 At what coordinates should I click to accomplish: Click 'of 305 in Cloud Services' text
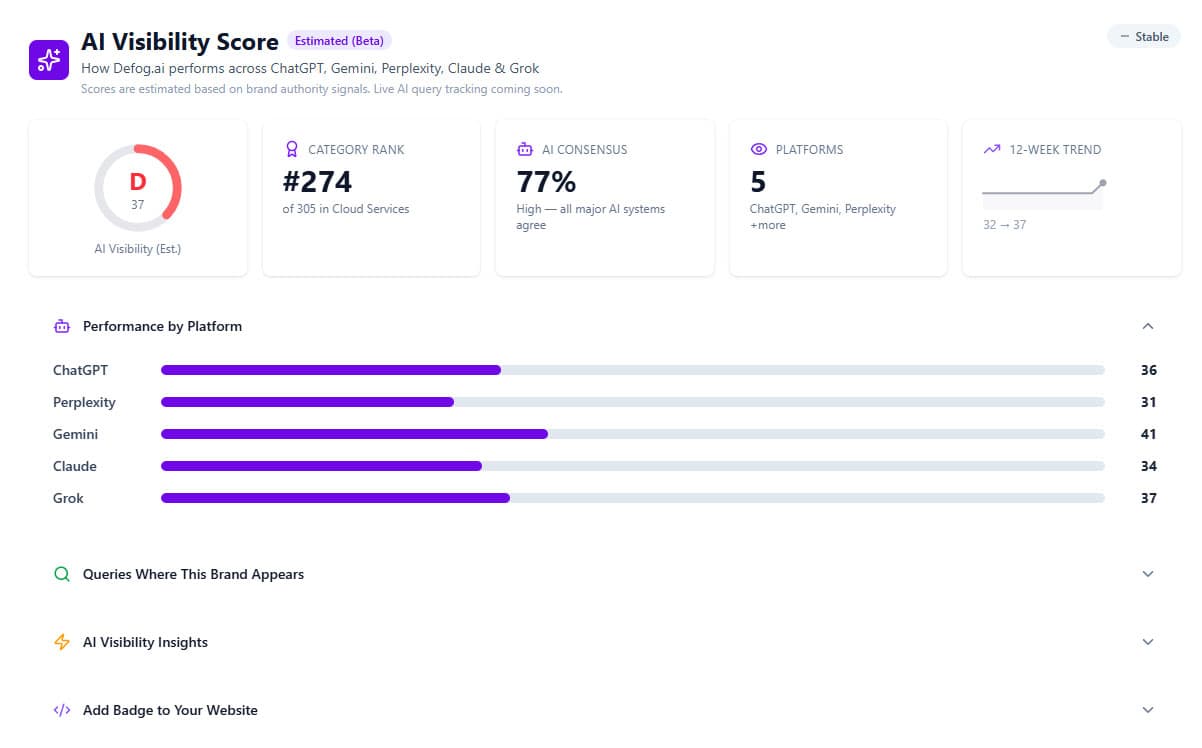coord(346,209)
